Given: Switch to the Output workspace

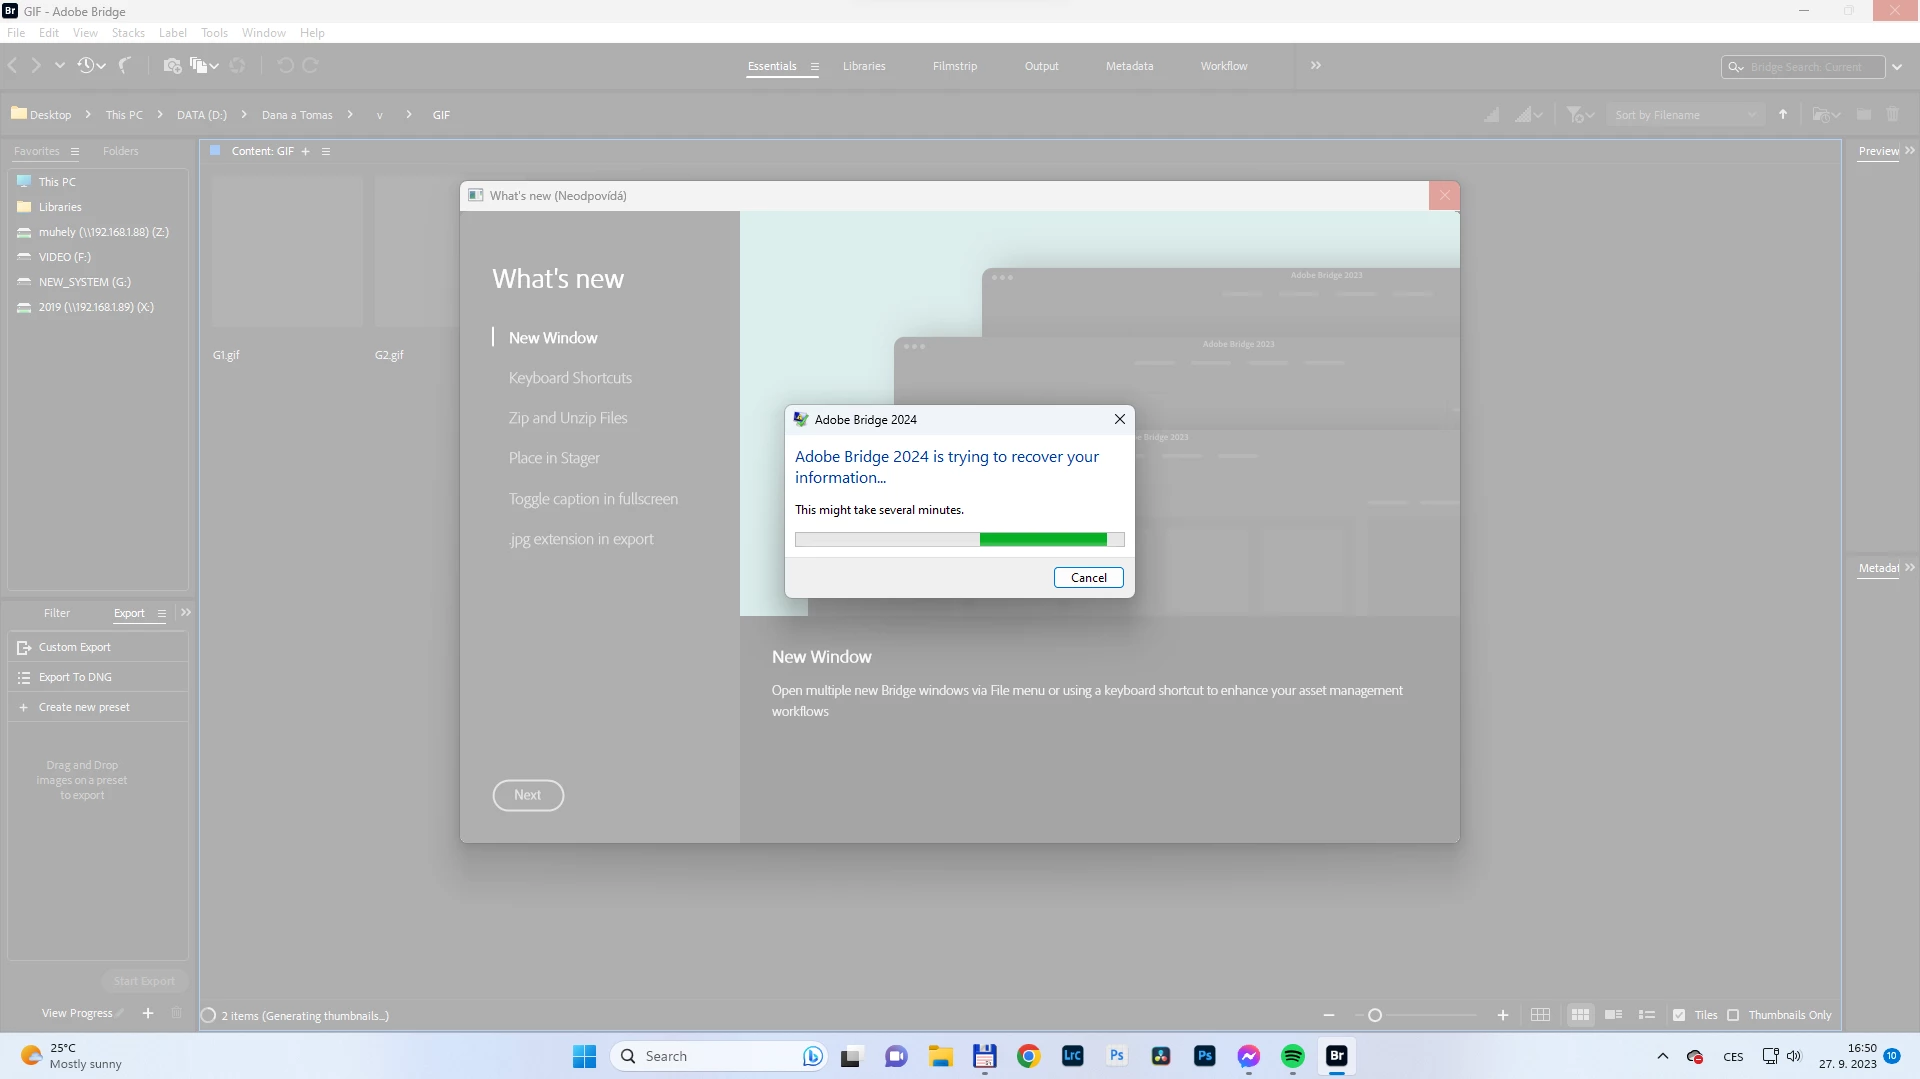Looking at the screenshot, I should coord(1041,66).
